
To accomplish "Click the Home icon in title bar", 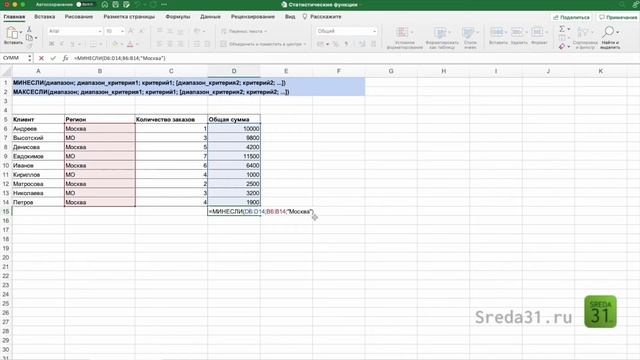I will 104,4.
